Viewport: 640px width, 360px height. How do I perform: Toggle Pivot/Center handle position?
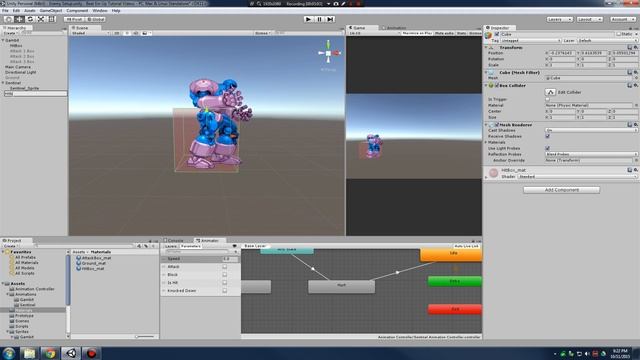pyautogui.click(x=74, y=19)
